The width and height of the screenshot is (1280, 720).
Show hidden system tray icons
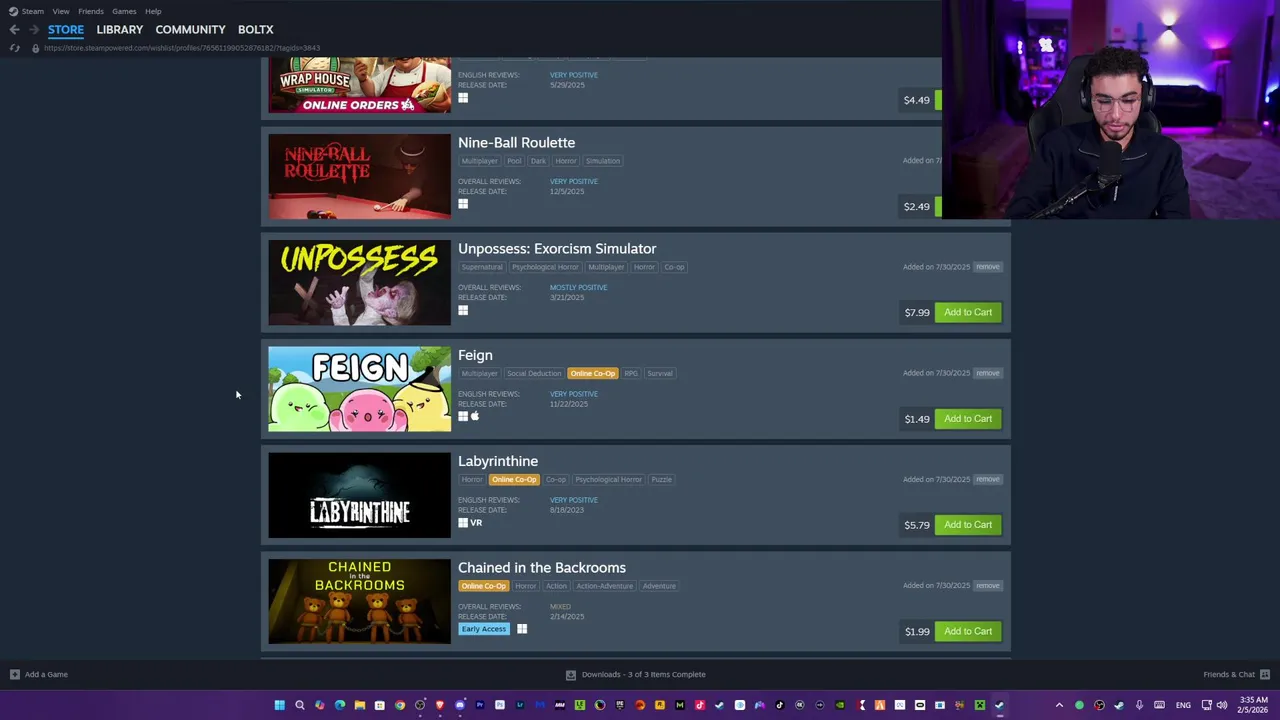tap(1059, 705)
